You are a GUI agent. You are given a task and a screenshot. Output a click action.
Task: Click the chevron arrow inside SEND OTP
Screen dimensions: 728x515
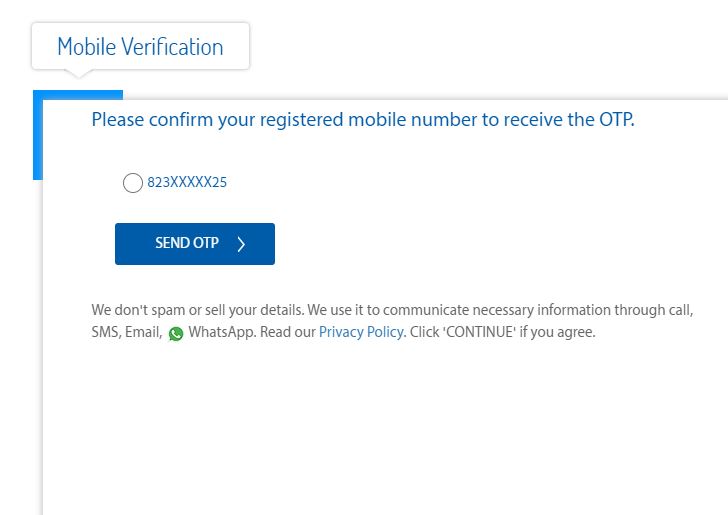pos(241,244)
